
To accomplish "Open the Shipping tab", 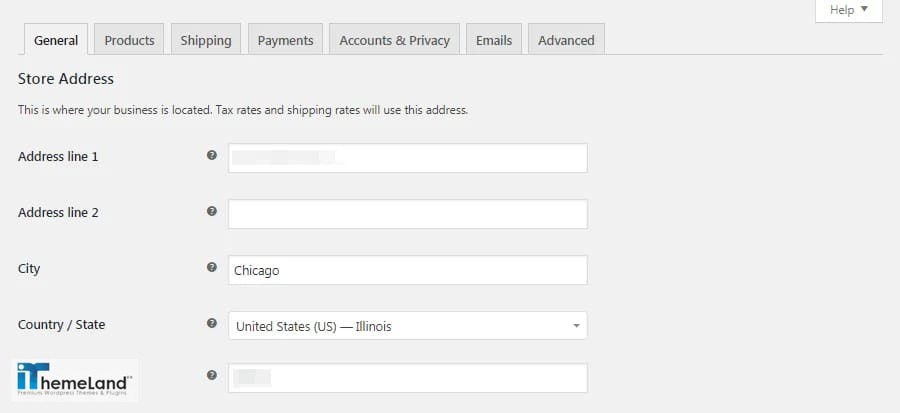I will (205, 40).
